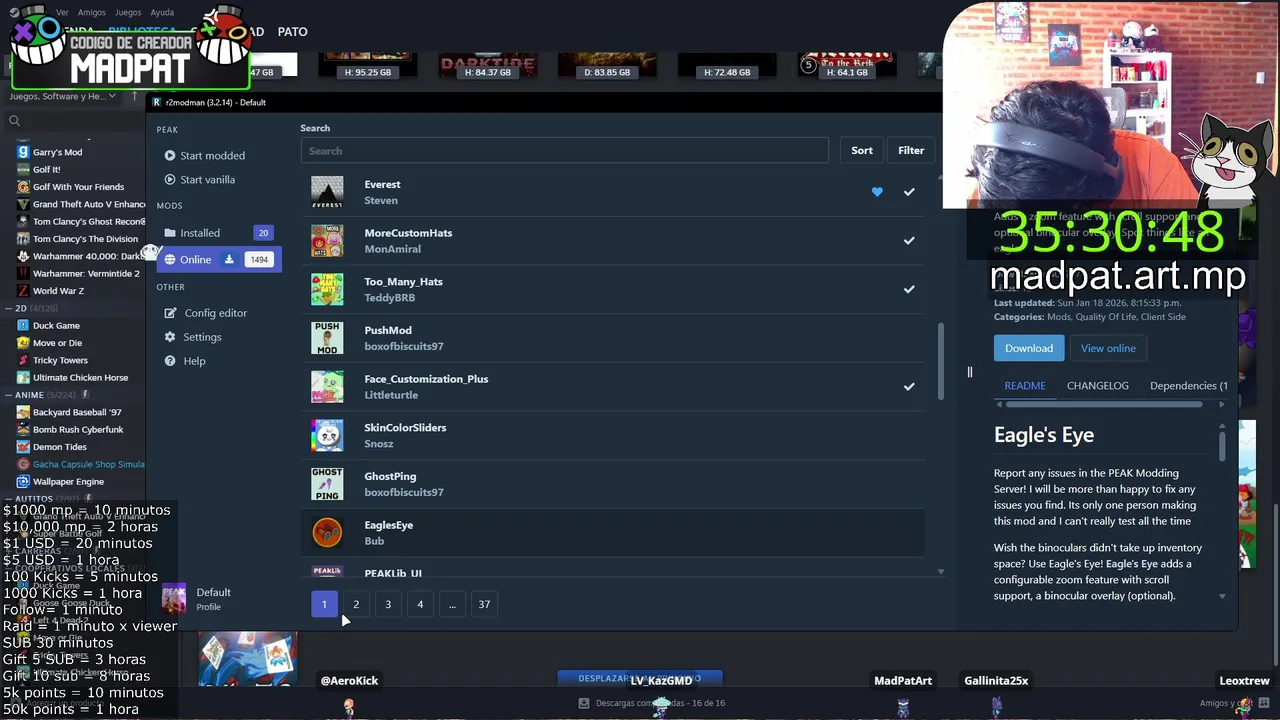The image size is (1280, 720).
Task: Click the installed checkmark on Face_Customization_Plus row
Action: [x=909, y=387]
